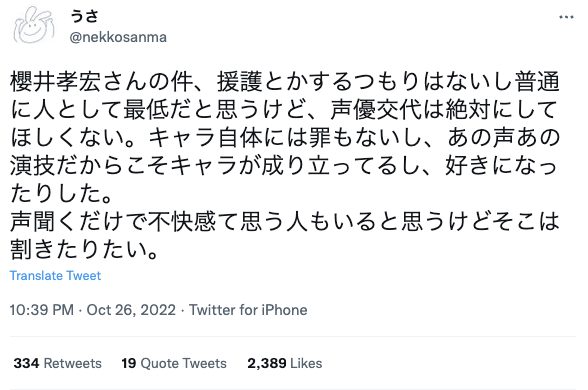588x390 pixels.
Task: View the 19 Quote Tweets
Action: (x=174, y=363)
